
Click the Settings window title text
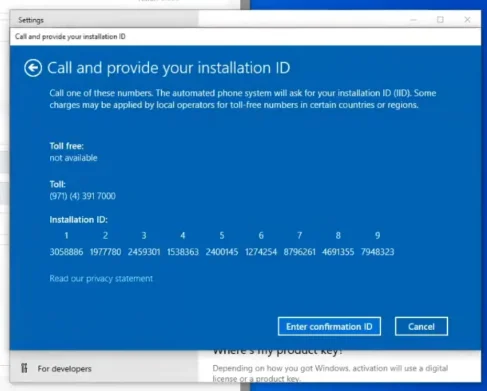pyautogui.click(x=31, y=20)
